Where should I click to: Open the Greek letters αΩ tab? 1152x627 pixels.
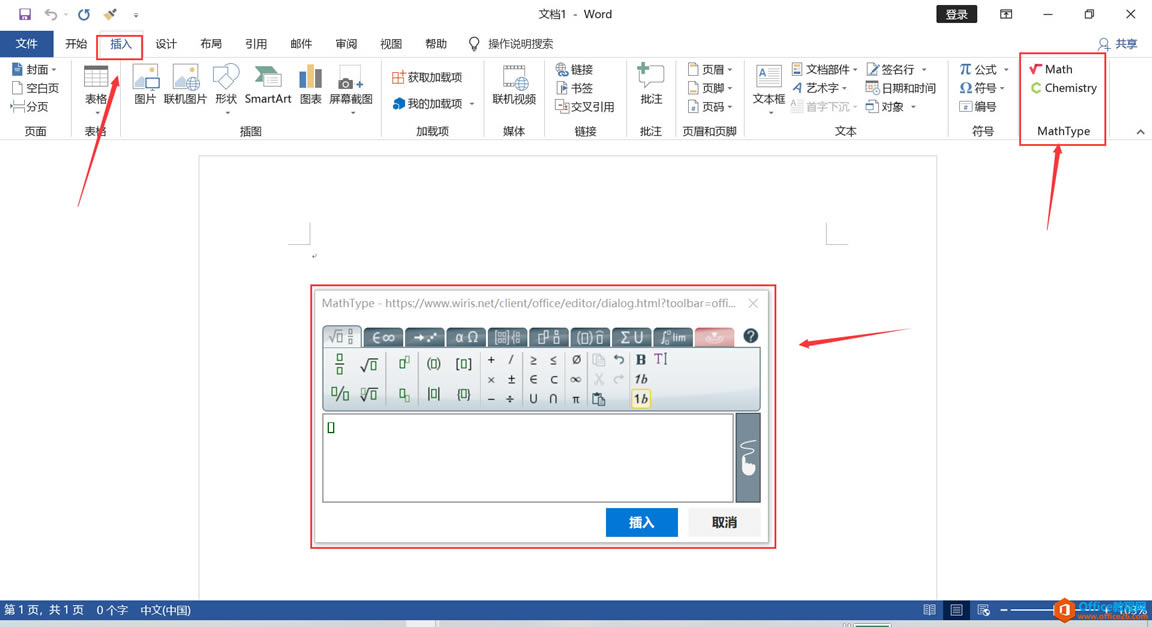[x=467, y=337]
